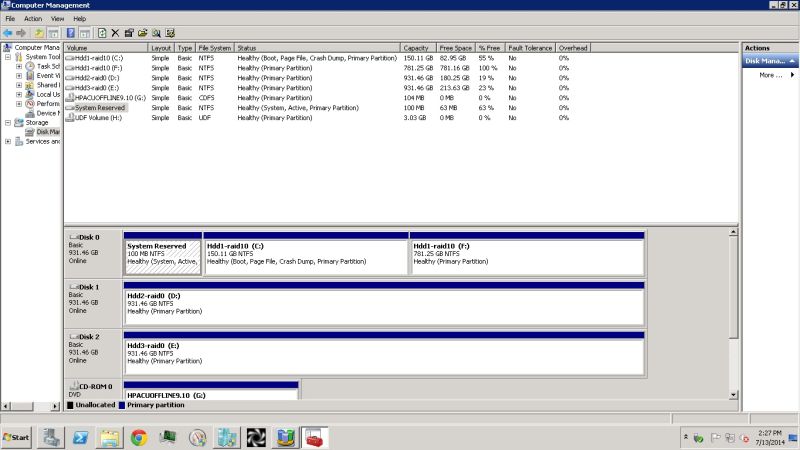Collapse the System Tools tree node
The height and width of the screenshot is (450, 800).
8,57
